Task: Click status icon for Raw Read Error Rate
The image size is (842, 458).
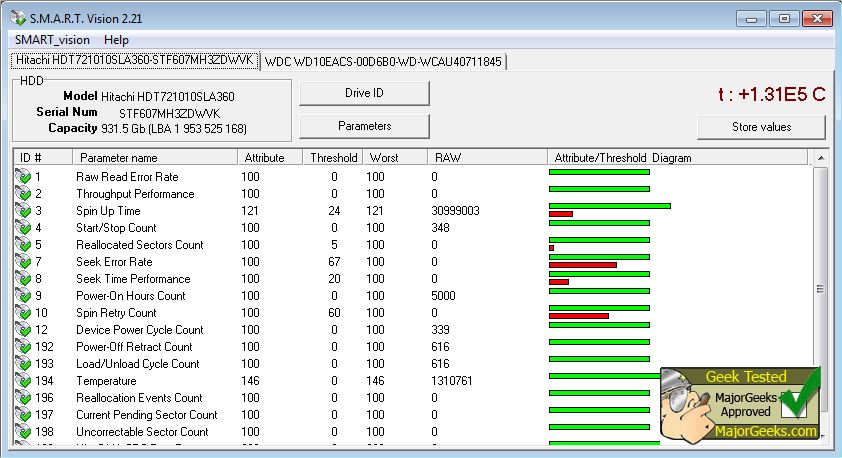Action: 23,176
